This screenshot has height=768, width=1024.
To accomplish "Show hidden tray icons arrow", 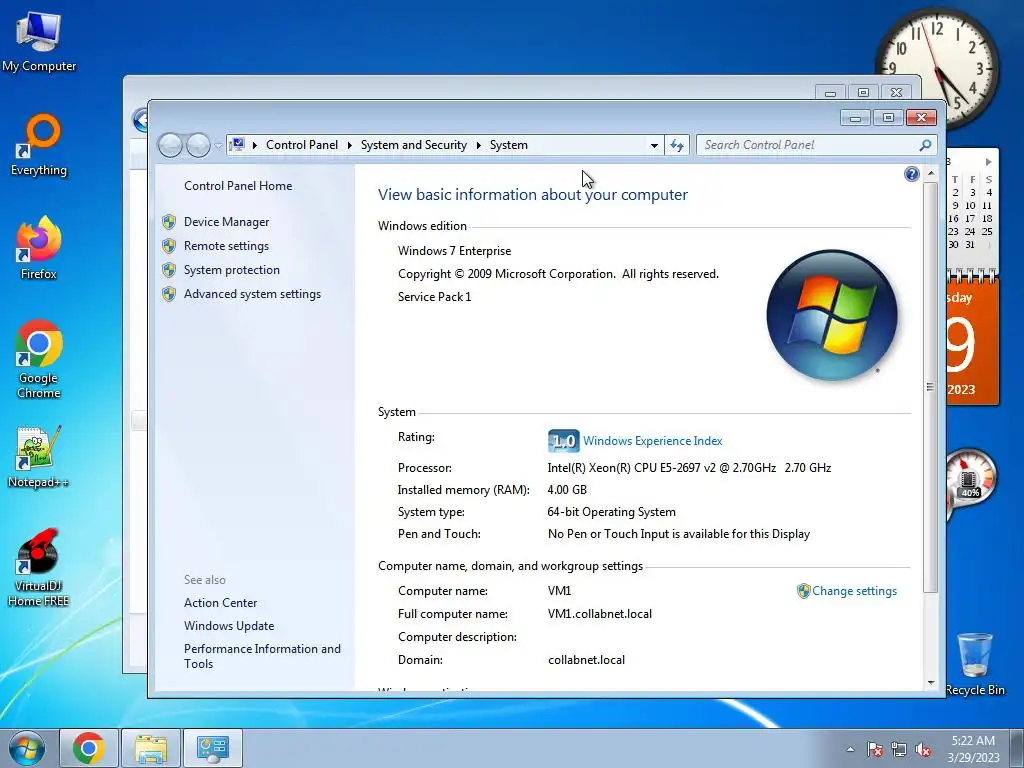I will coord(850,750).
